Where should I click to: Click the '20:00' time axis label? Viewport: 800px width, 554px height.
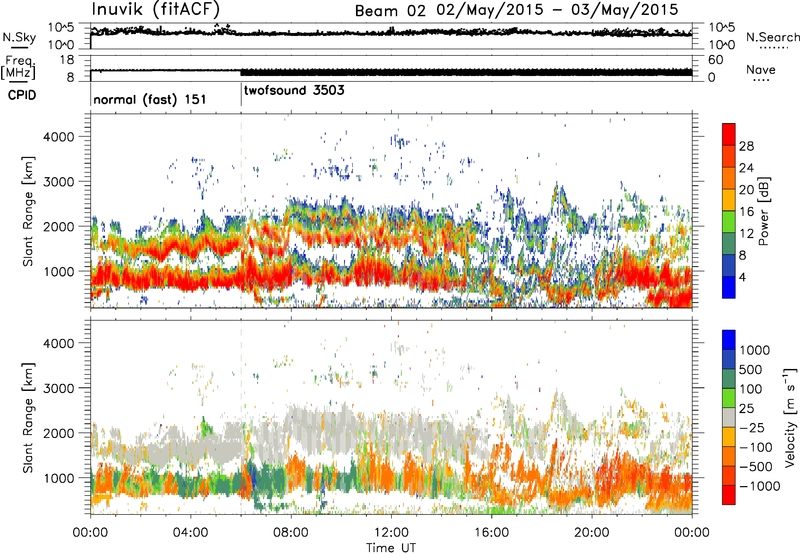pos(592,533)
